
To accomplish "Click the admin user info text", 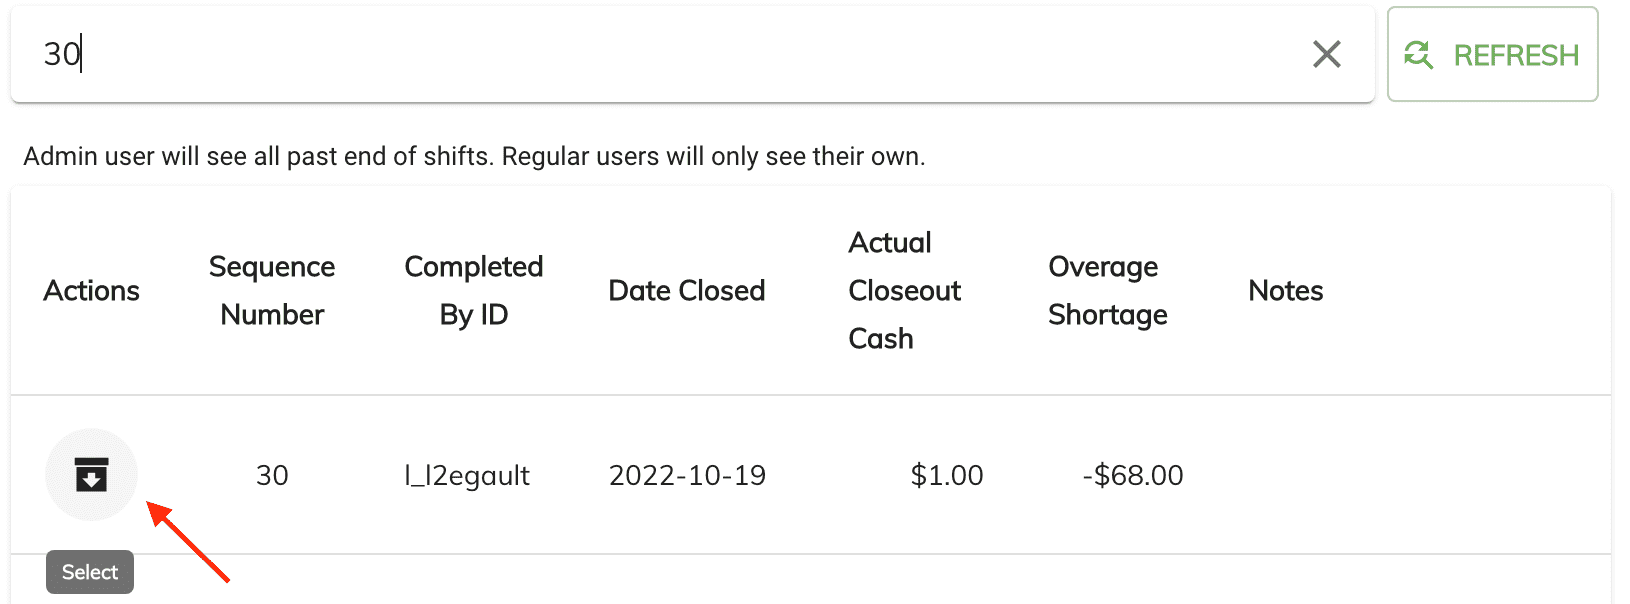I will pyautogui.click(x=474, y=157).
